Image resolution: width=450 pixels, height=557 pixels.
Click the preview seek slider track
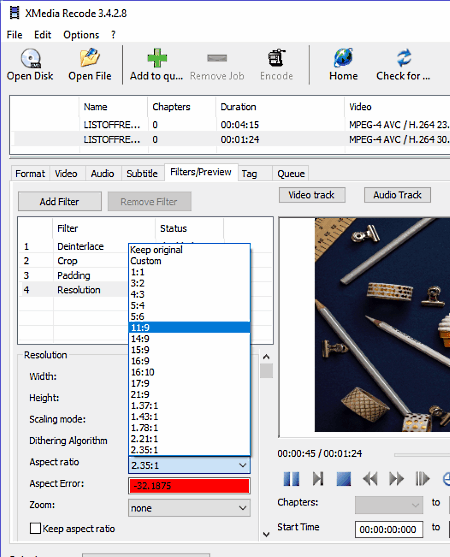point(422,454)
